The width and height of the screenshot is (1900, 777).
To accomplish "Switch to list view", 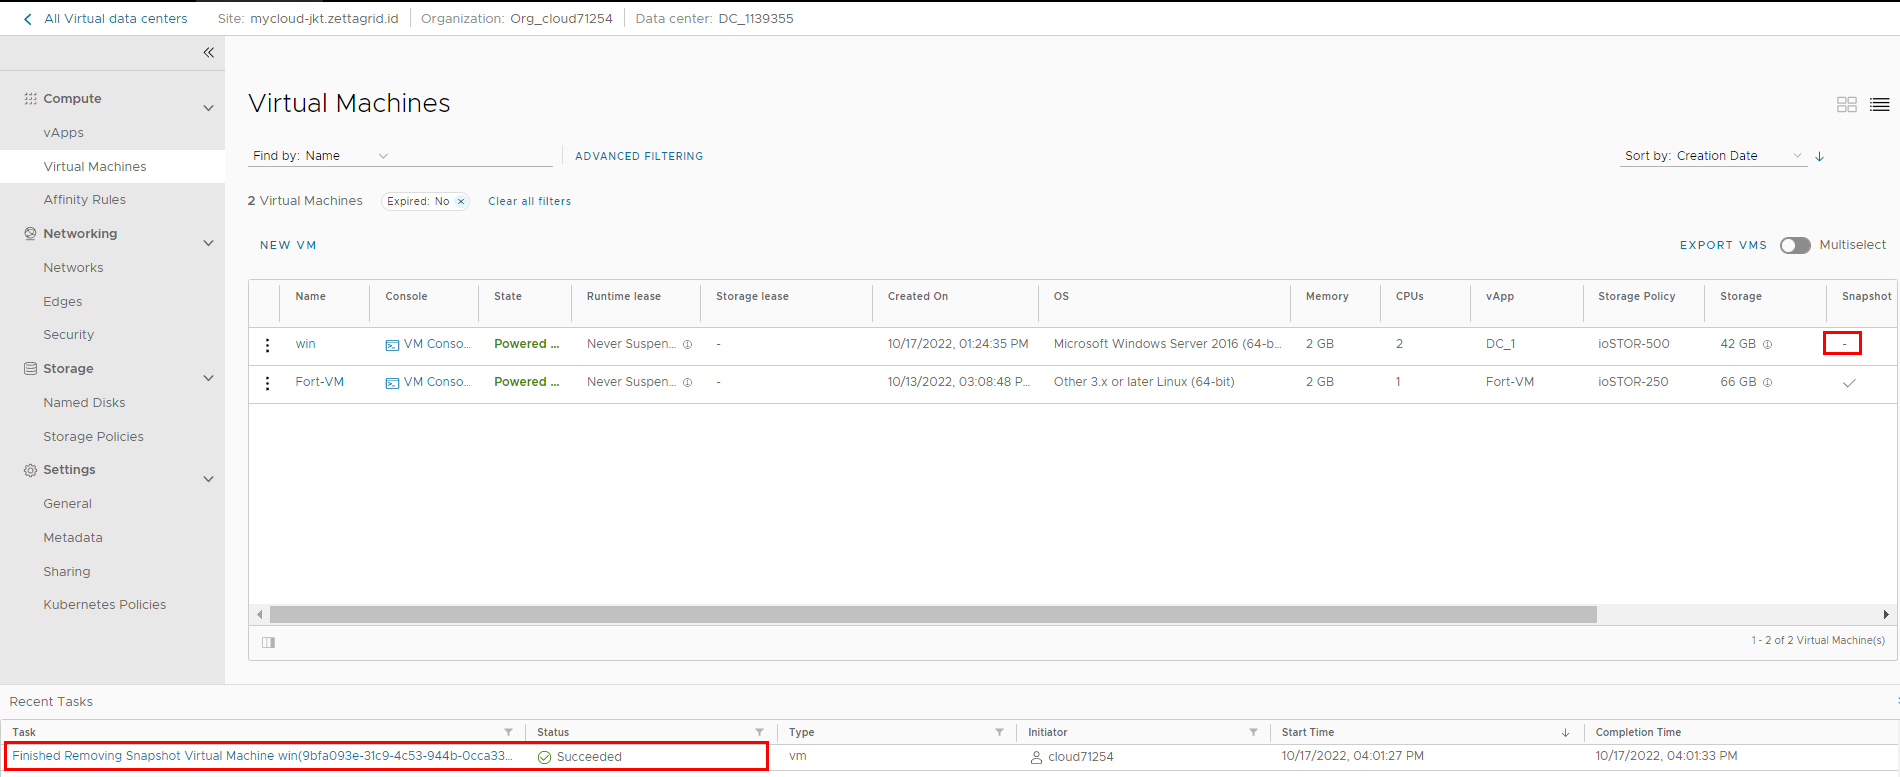I will point(1880,105).
